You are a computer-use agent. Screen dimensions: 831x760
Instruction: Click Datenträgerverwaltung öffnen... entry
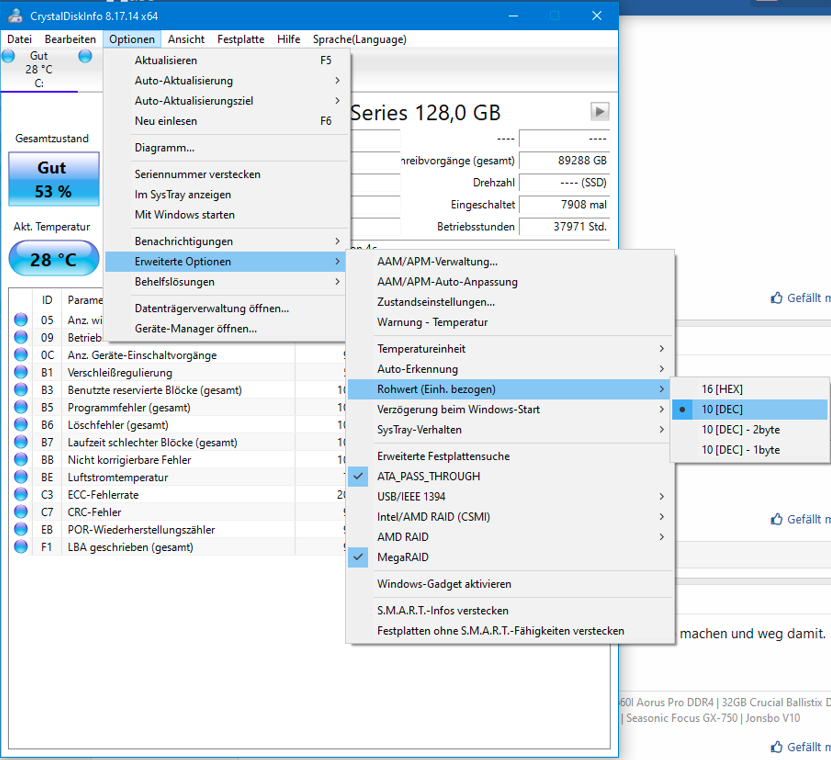click(x=226, y=308)
